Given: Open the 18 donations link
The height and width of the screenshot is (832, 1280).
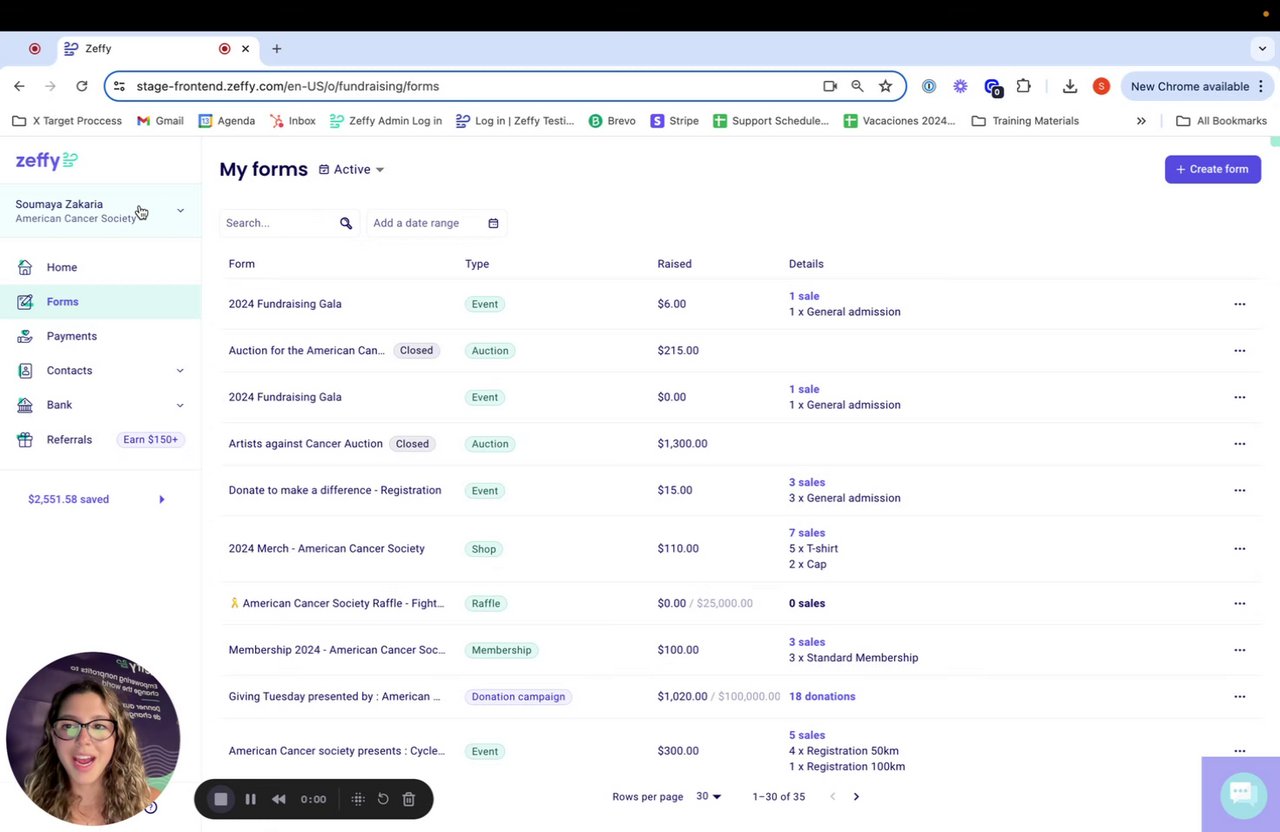Looking at the screenshot, I should pyautogui.click(x=822, y=696).
